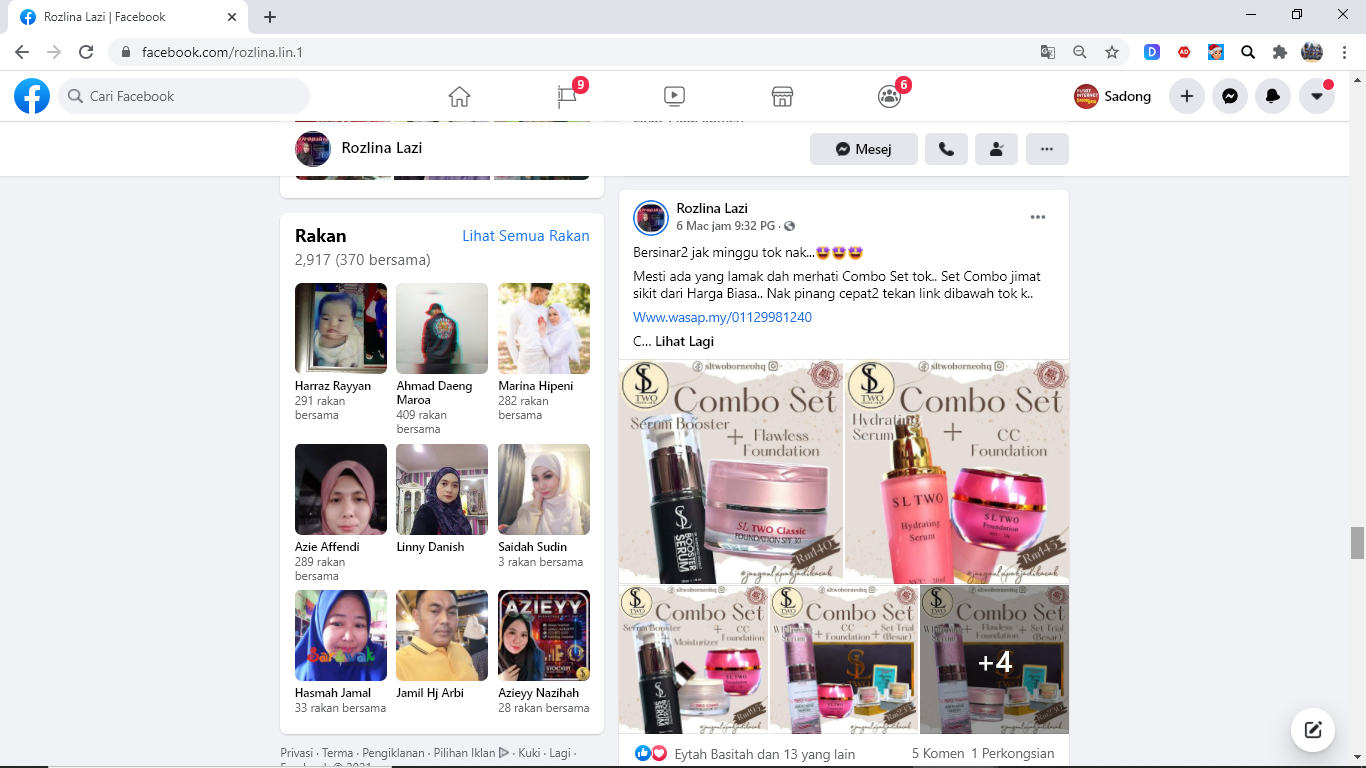Expand post with Lihat Lagi
1366x768 pixels.
(x=684, y=341)
